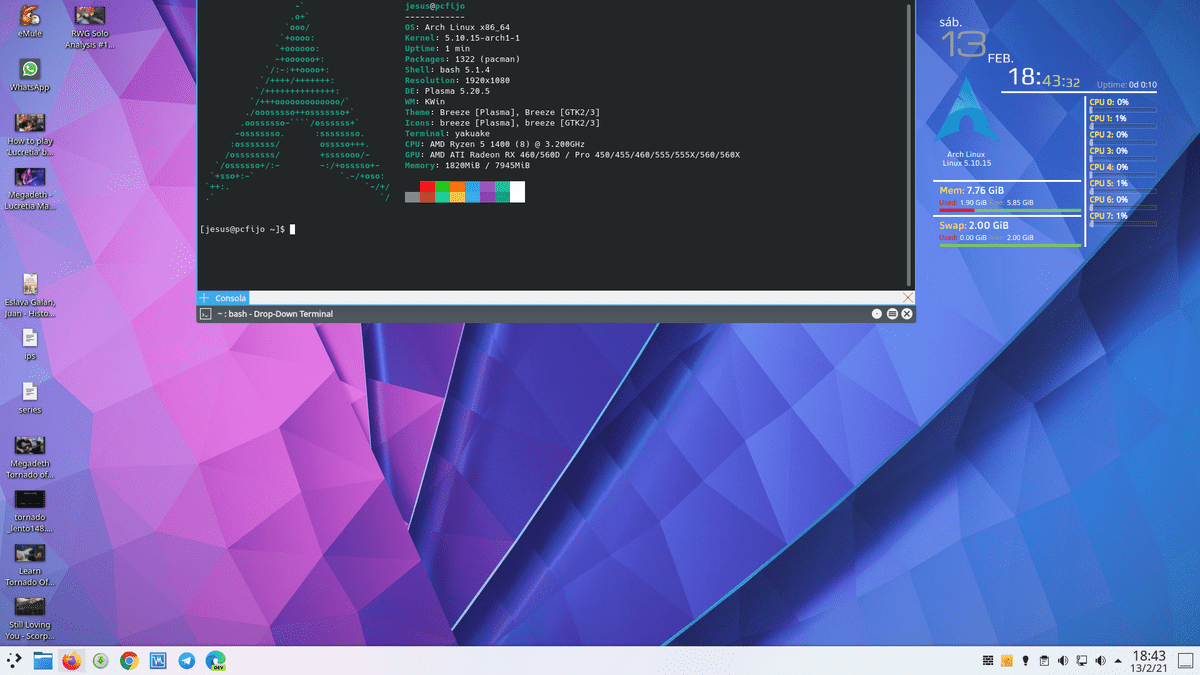Image resolution: width=1200 pixels, height=675 pixels.
Task: Open the KDE application launcher
Action: click(x=14, y=660)
